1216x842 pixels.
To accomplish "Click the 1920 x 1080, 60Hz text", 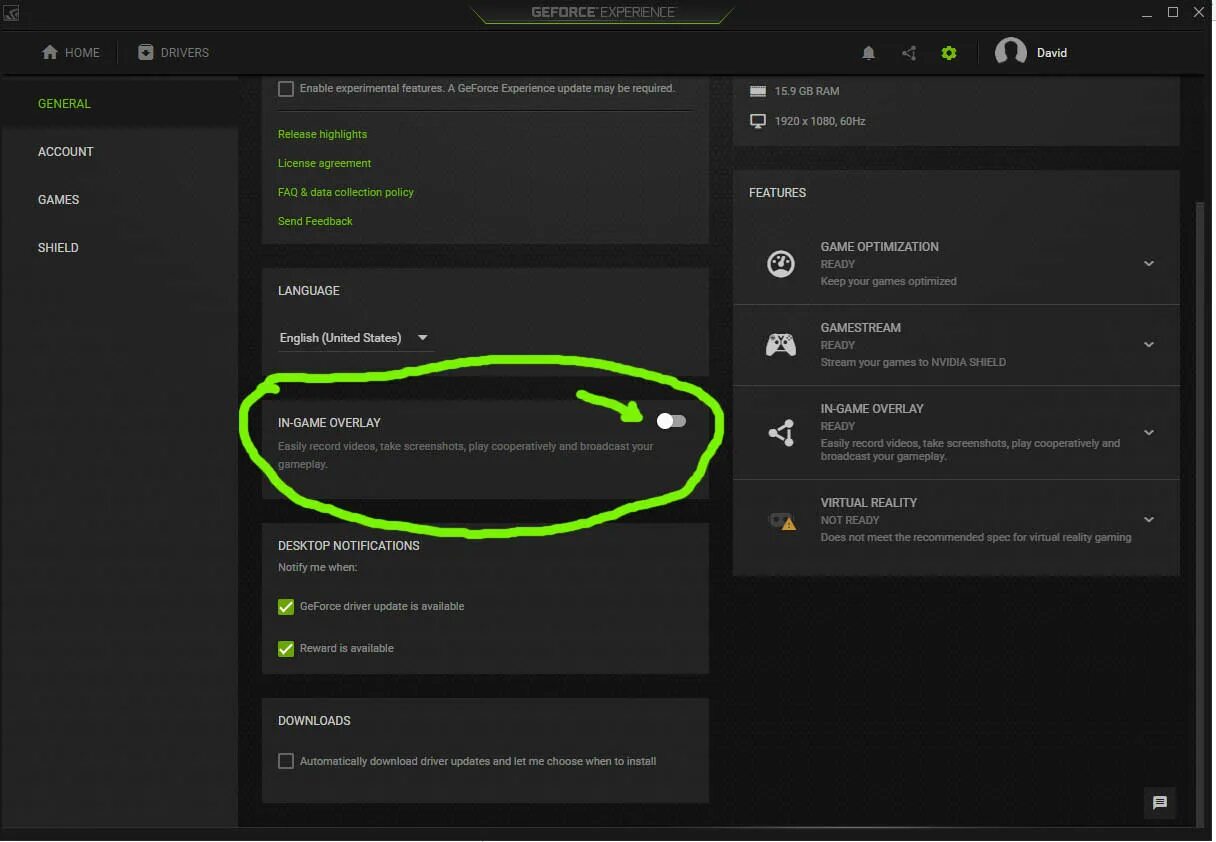I will [x=820, y=121].
